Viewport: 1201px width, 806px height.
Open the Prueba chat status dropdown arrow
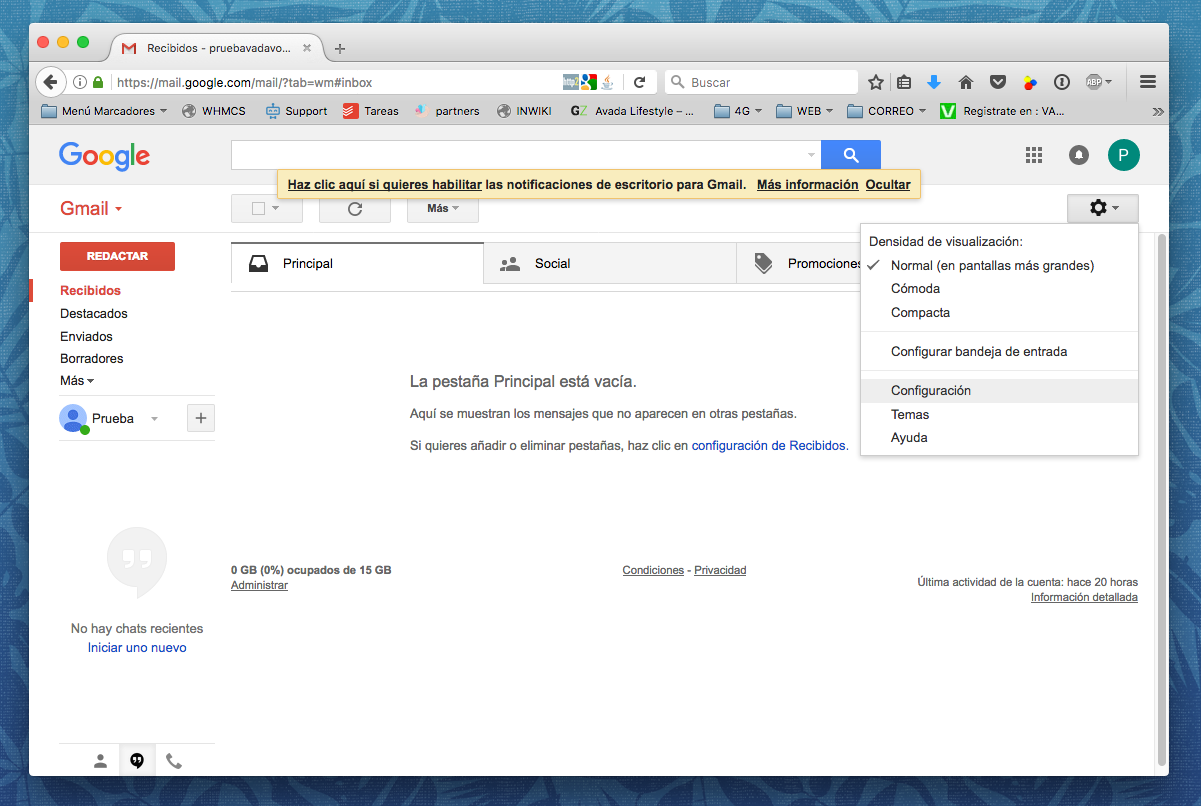point(154,419)
